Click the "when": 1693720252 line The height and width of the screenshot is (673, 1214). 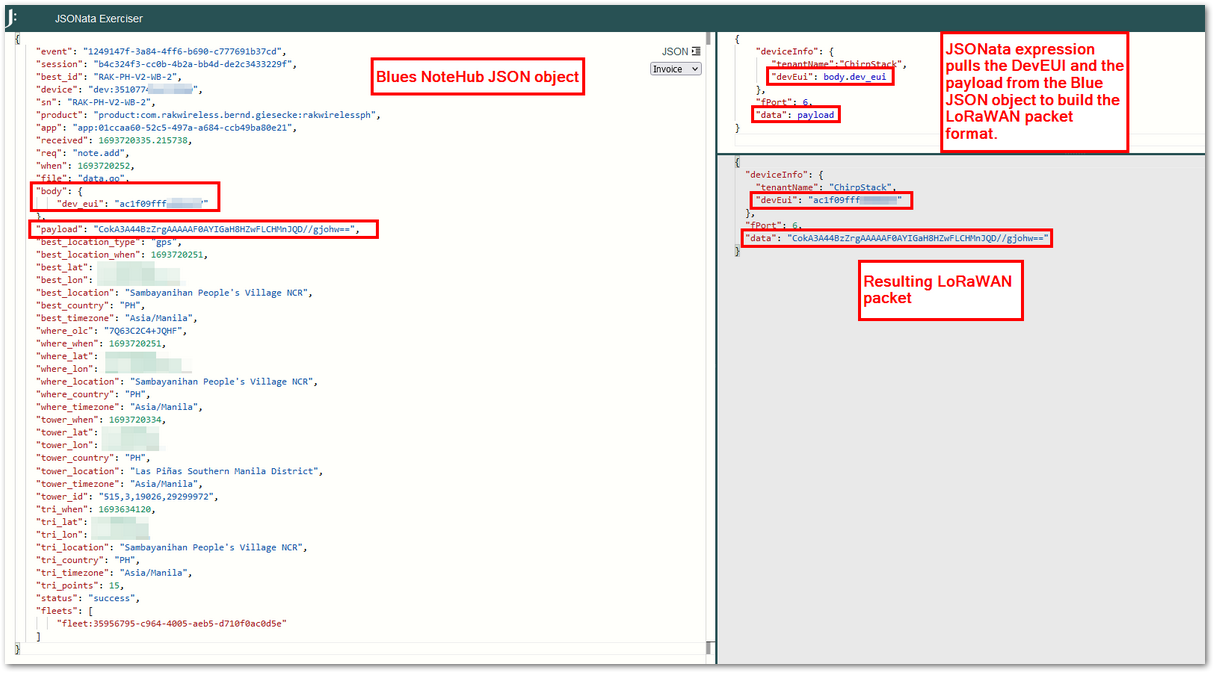(x=84, y=165)
